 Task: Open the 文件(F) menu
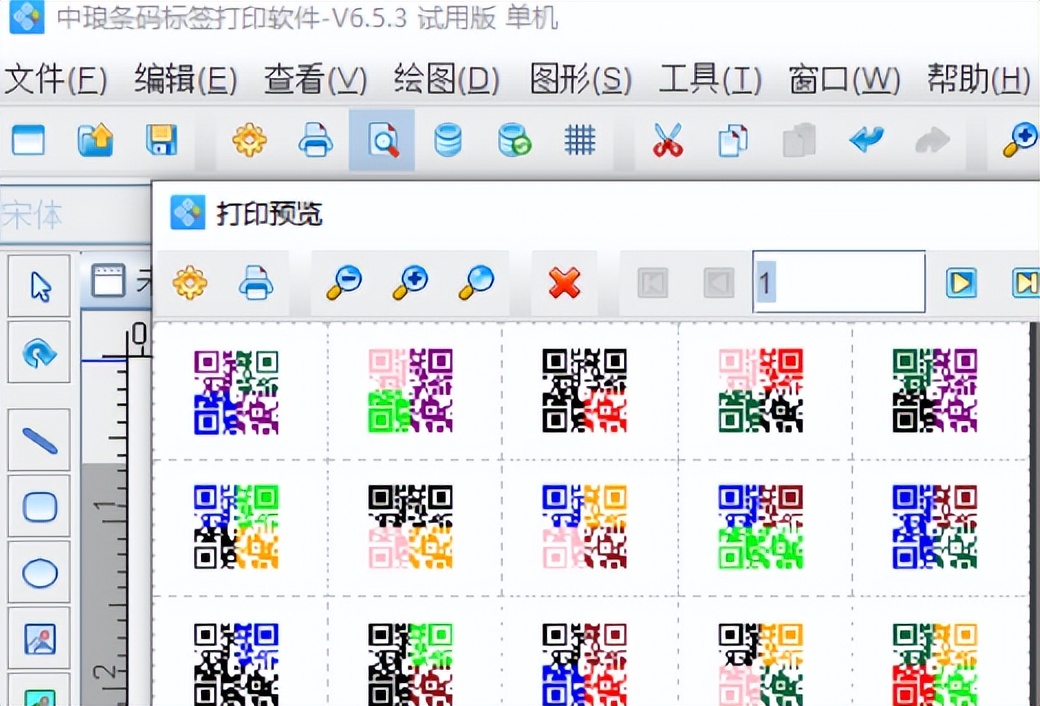pos(56,80)
